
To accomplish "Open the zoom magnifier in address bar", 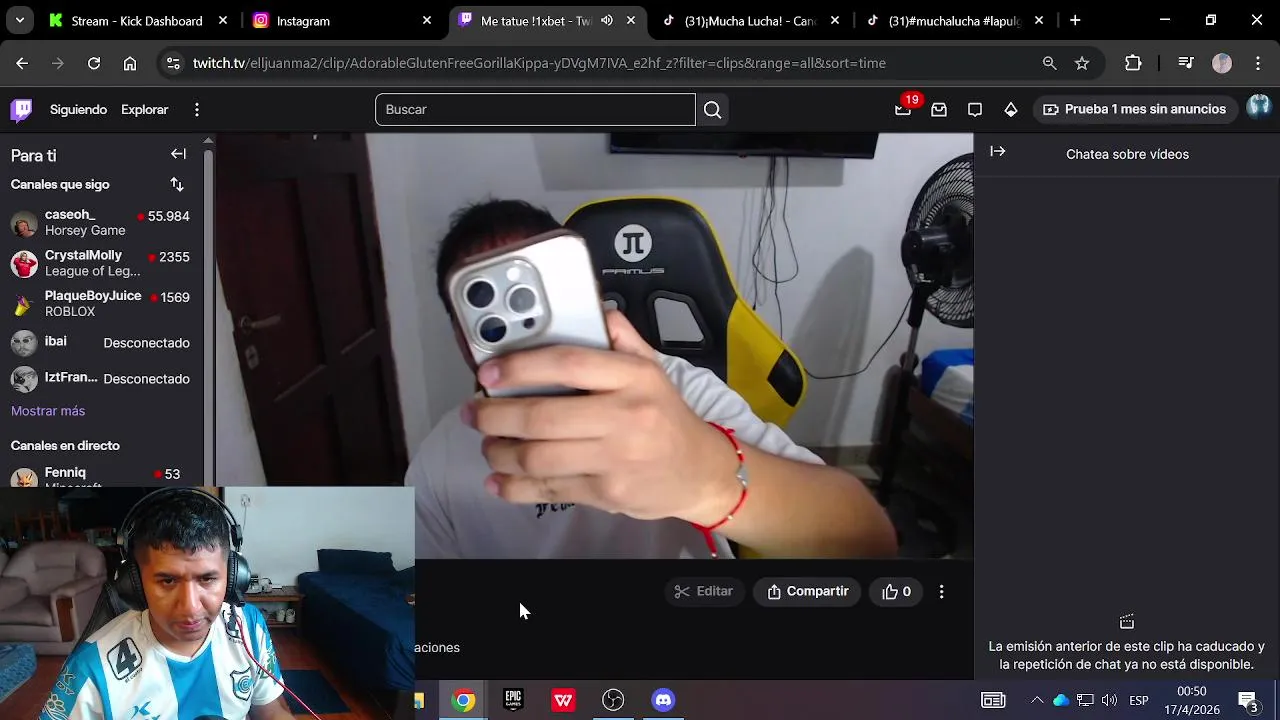I will [x=1049, y=63].
